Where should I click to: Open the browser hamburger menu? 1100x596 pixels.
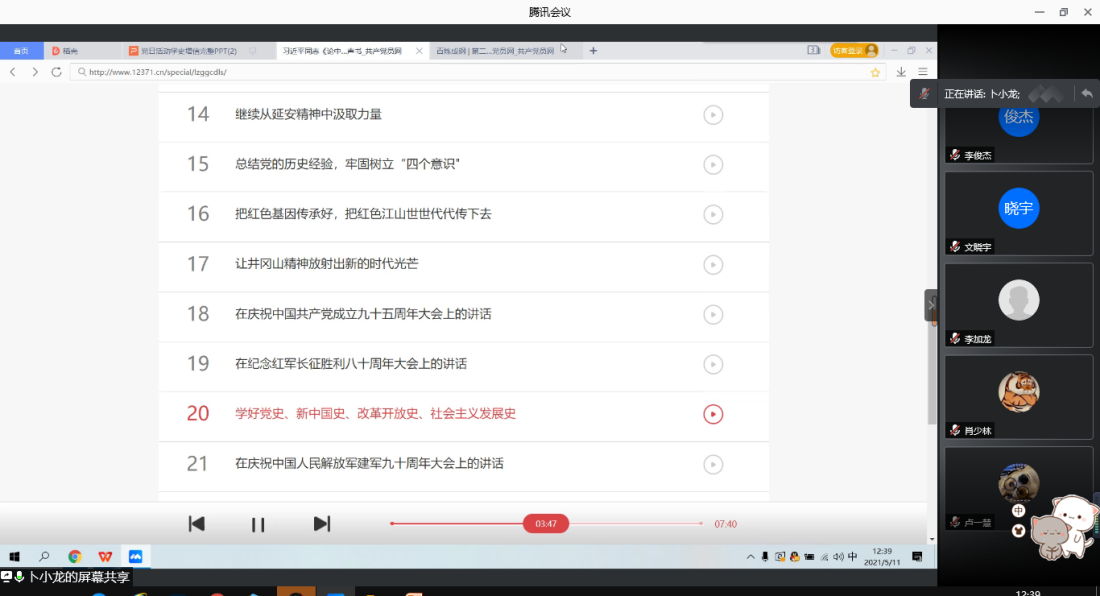point(923,72)
